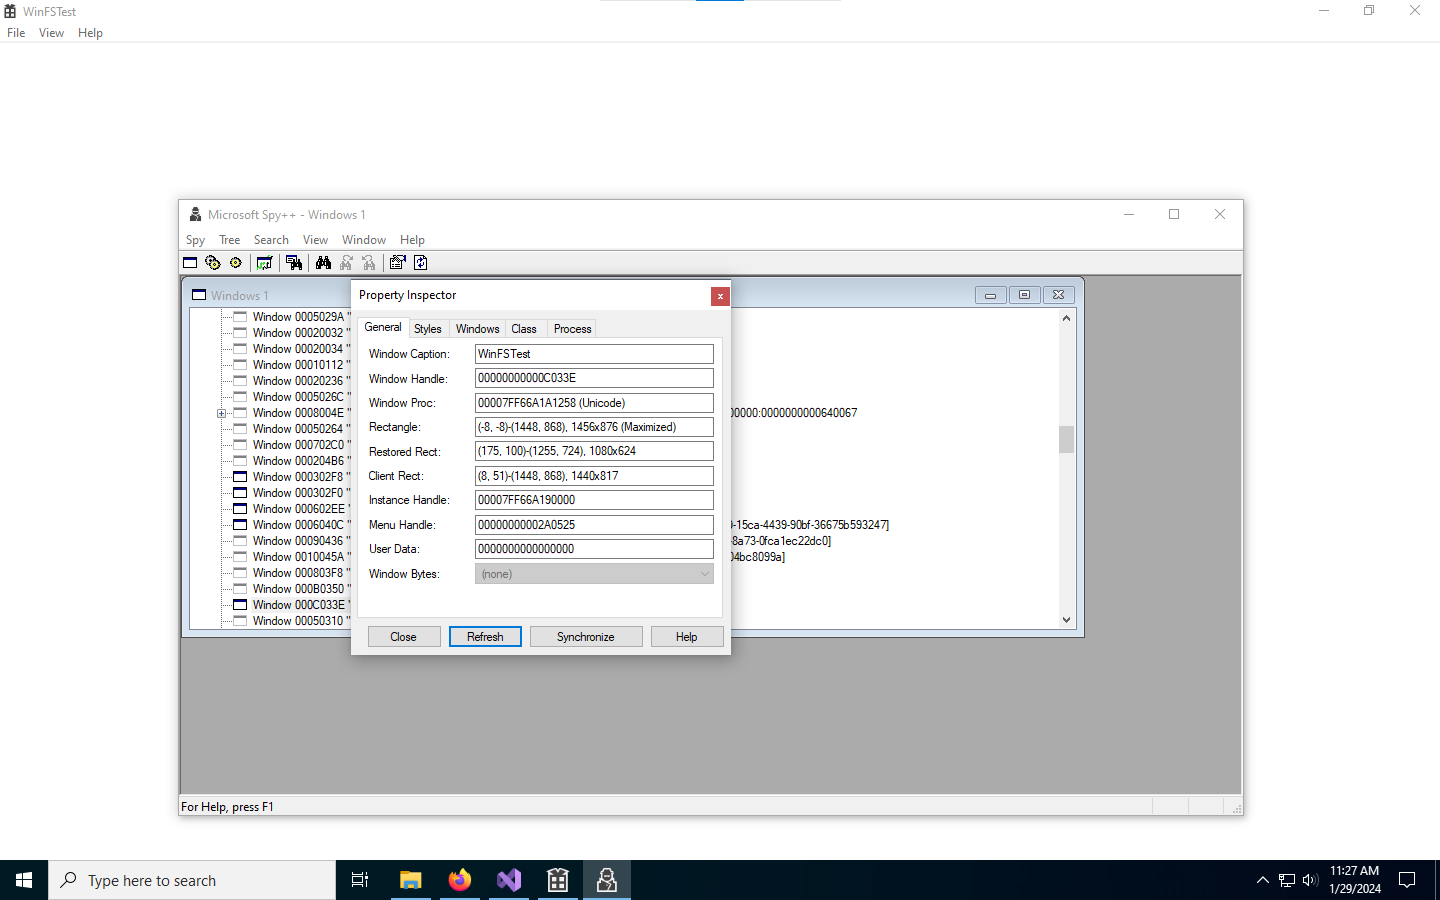Open the notification center icon
The height and width of the screenshot is (900, 1440).
1407,880
